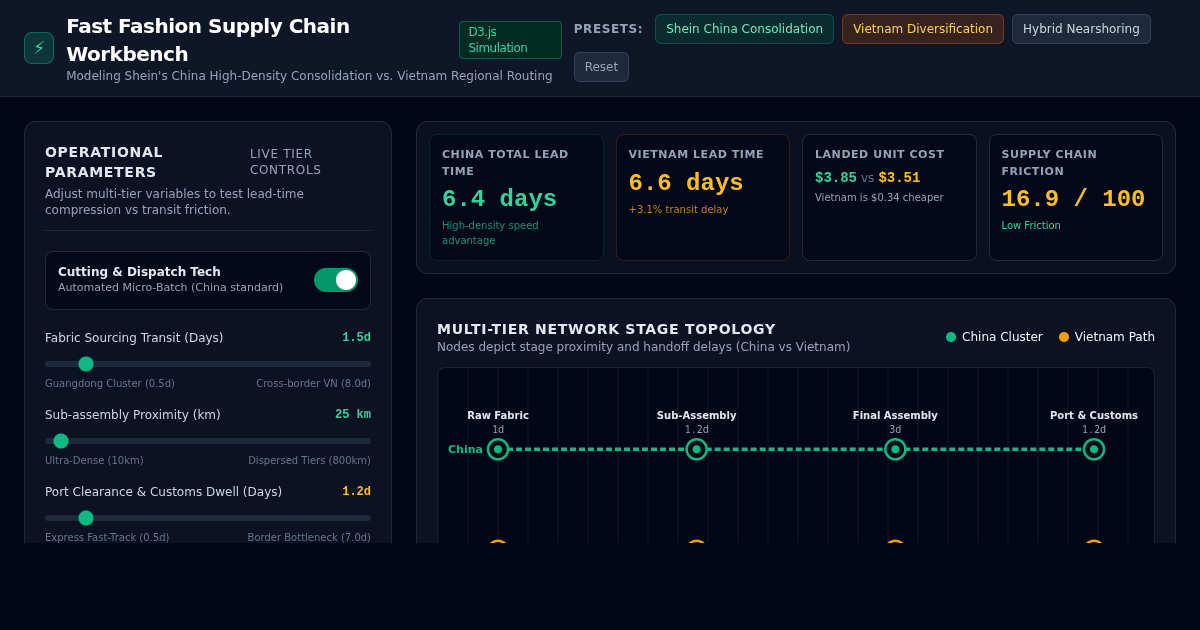1200x630 pixels.
Task: Click the Low Friction status label
Action: coord(1031,226)
